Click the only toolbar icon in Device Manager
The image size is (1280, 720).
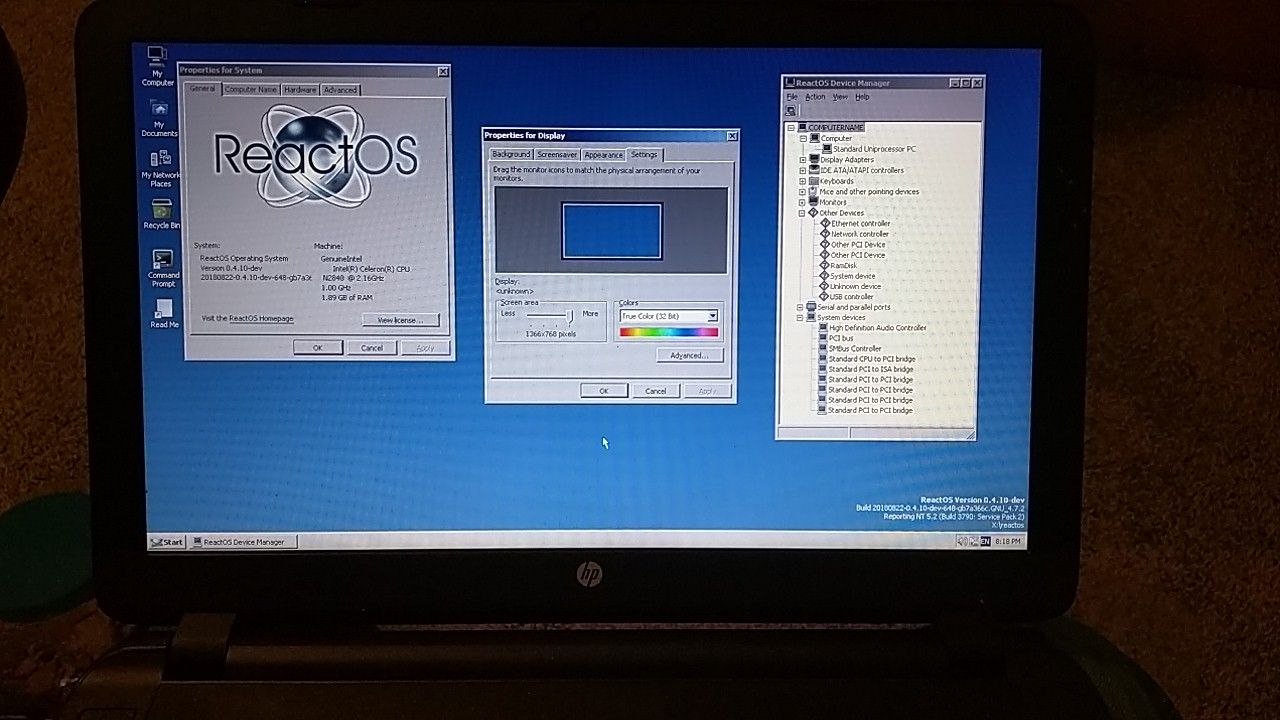(791, 111)
